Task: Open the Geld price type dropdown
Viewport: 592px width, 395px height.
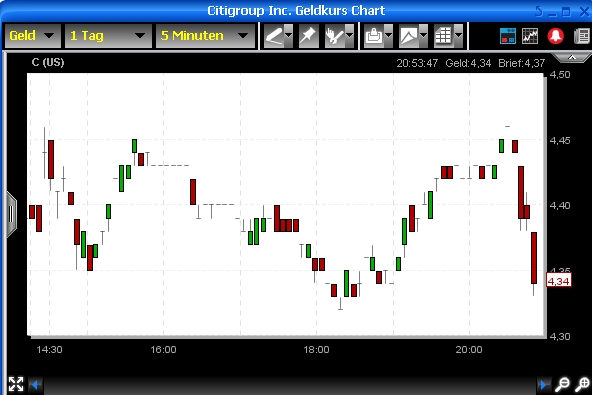Action: pyautogui.click(x=32, y=36)
